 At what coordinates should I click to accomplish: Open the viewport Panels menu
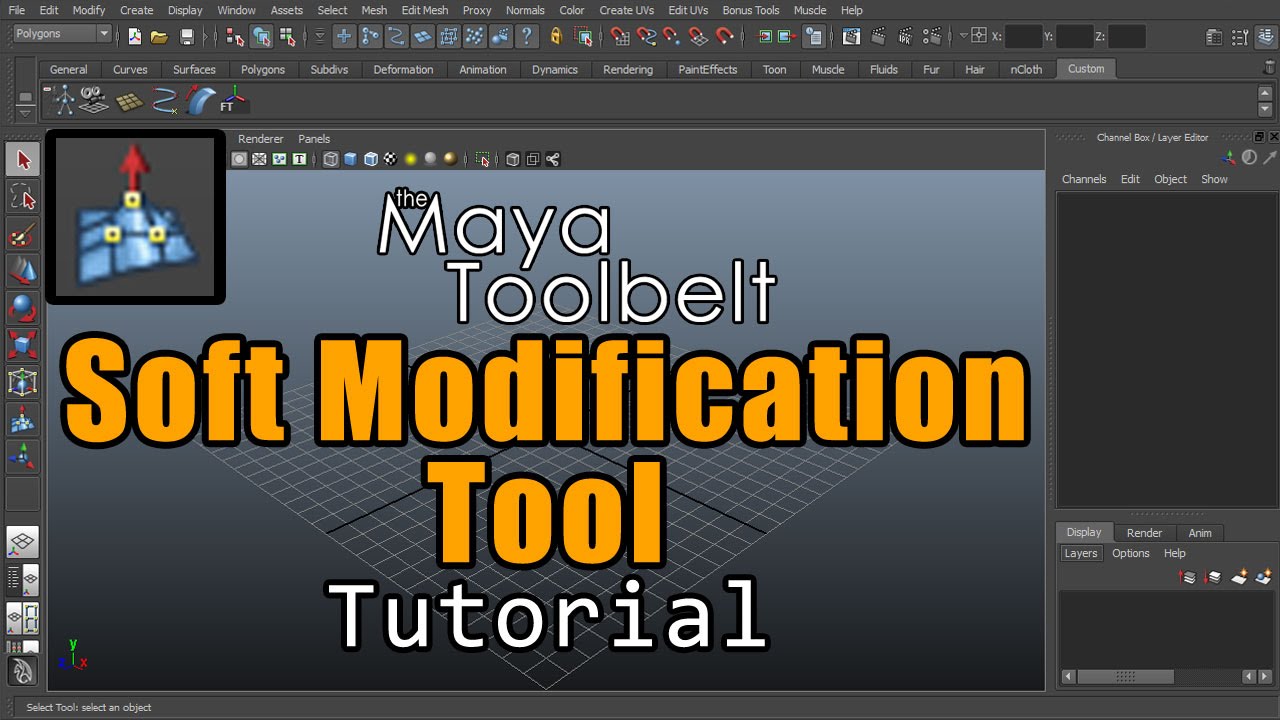coord(314,139)
